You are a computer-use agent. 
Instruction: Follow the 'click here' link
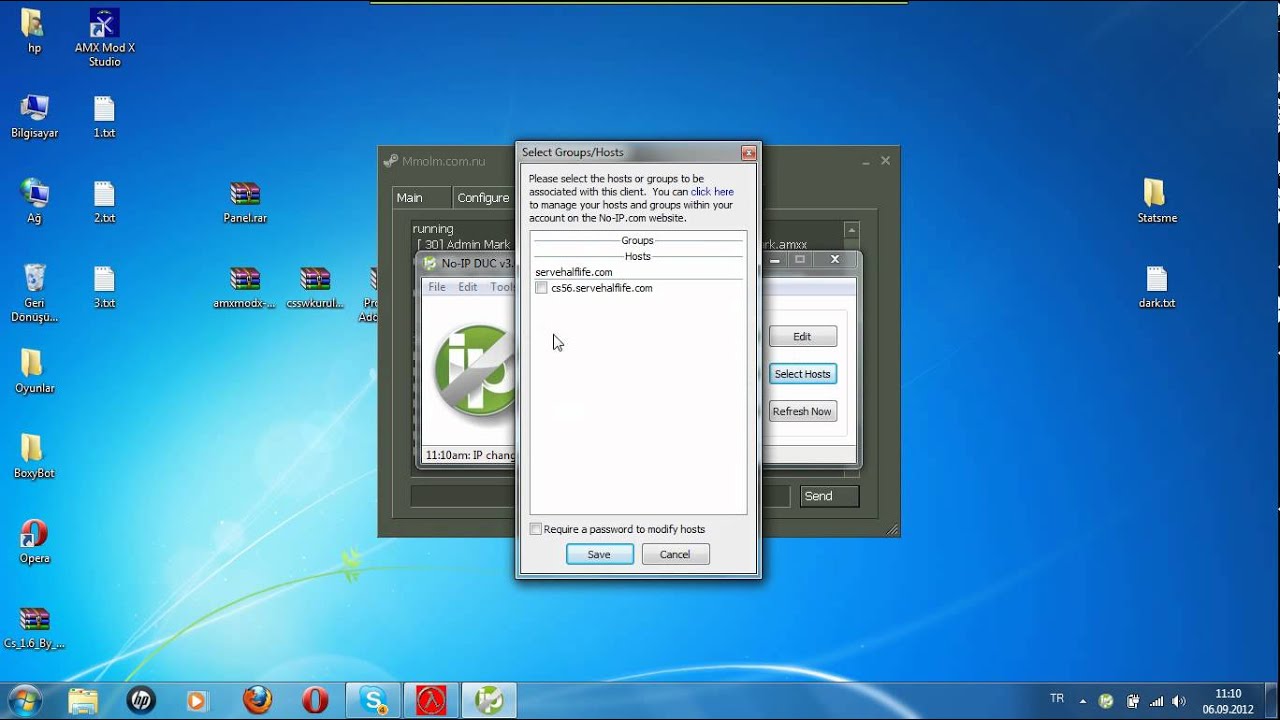[x=712, y=192]
